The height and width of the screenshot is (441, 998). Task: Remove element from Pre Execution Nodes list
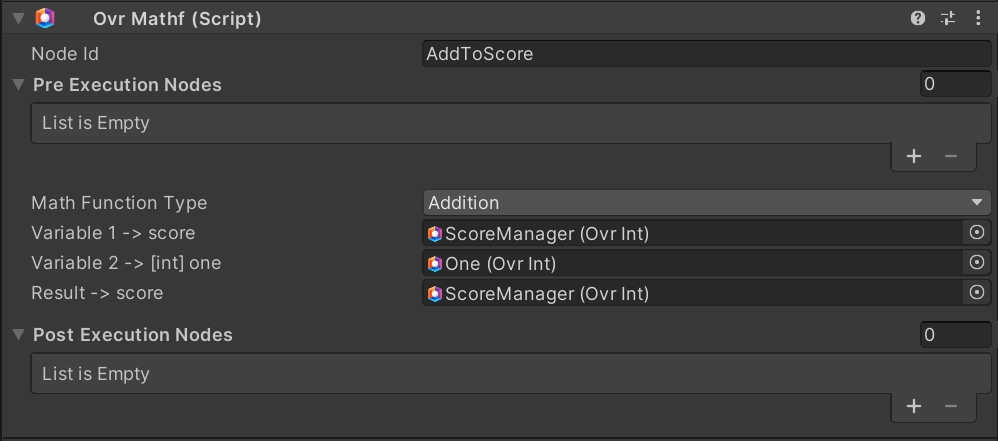[951, 156]
